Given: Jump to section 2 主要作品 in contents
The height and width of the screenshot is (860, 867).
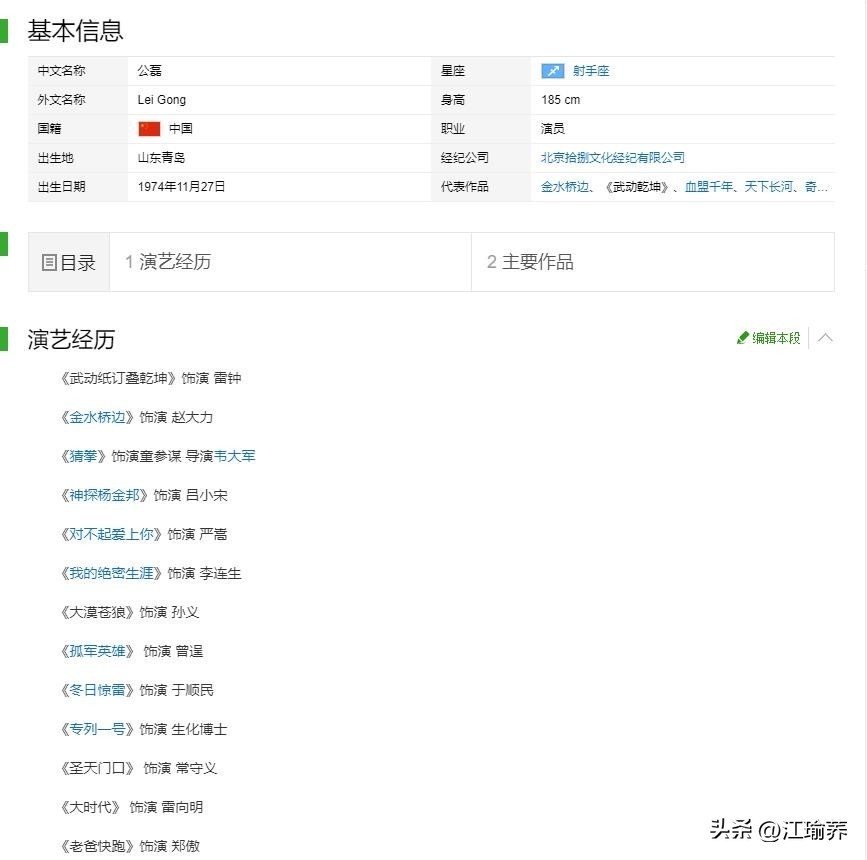Looking at the screenshot, I should pyautogui.click(x=530, y=262).
